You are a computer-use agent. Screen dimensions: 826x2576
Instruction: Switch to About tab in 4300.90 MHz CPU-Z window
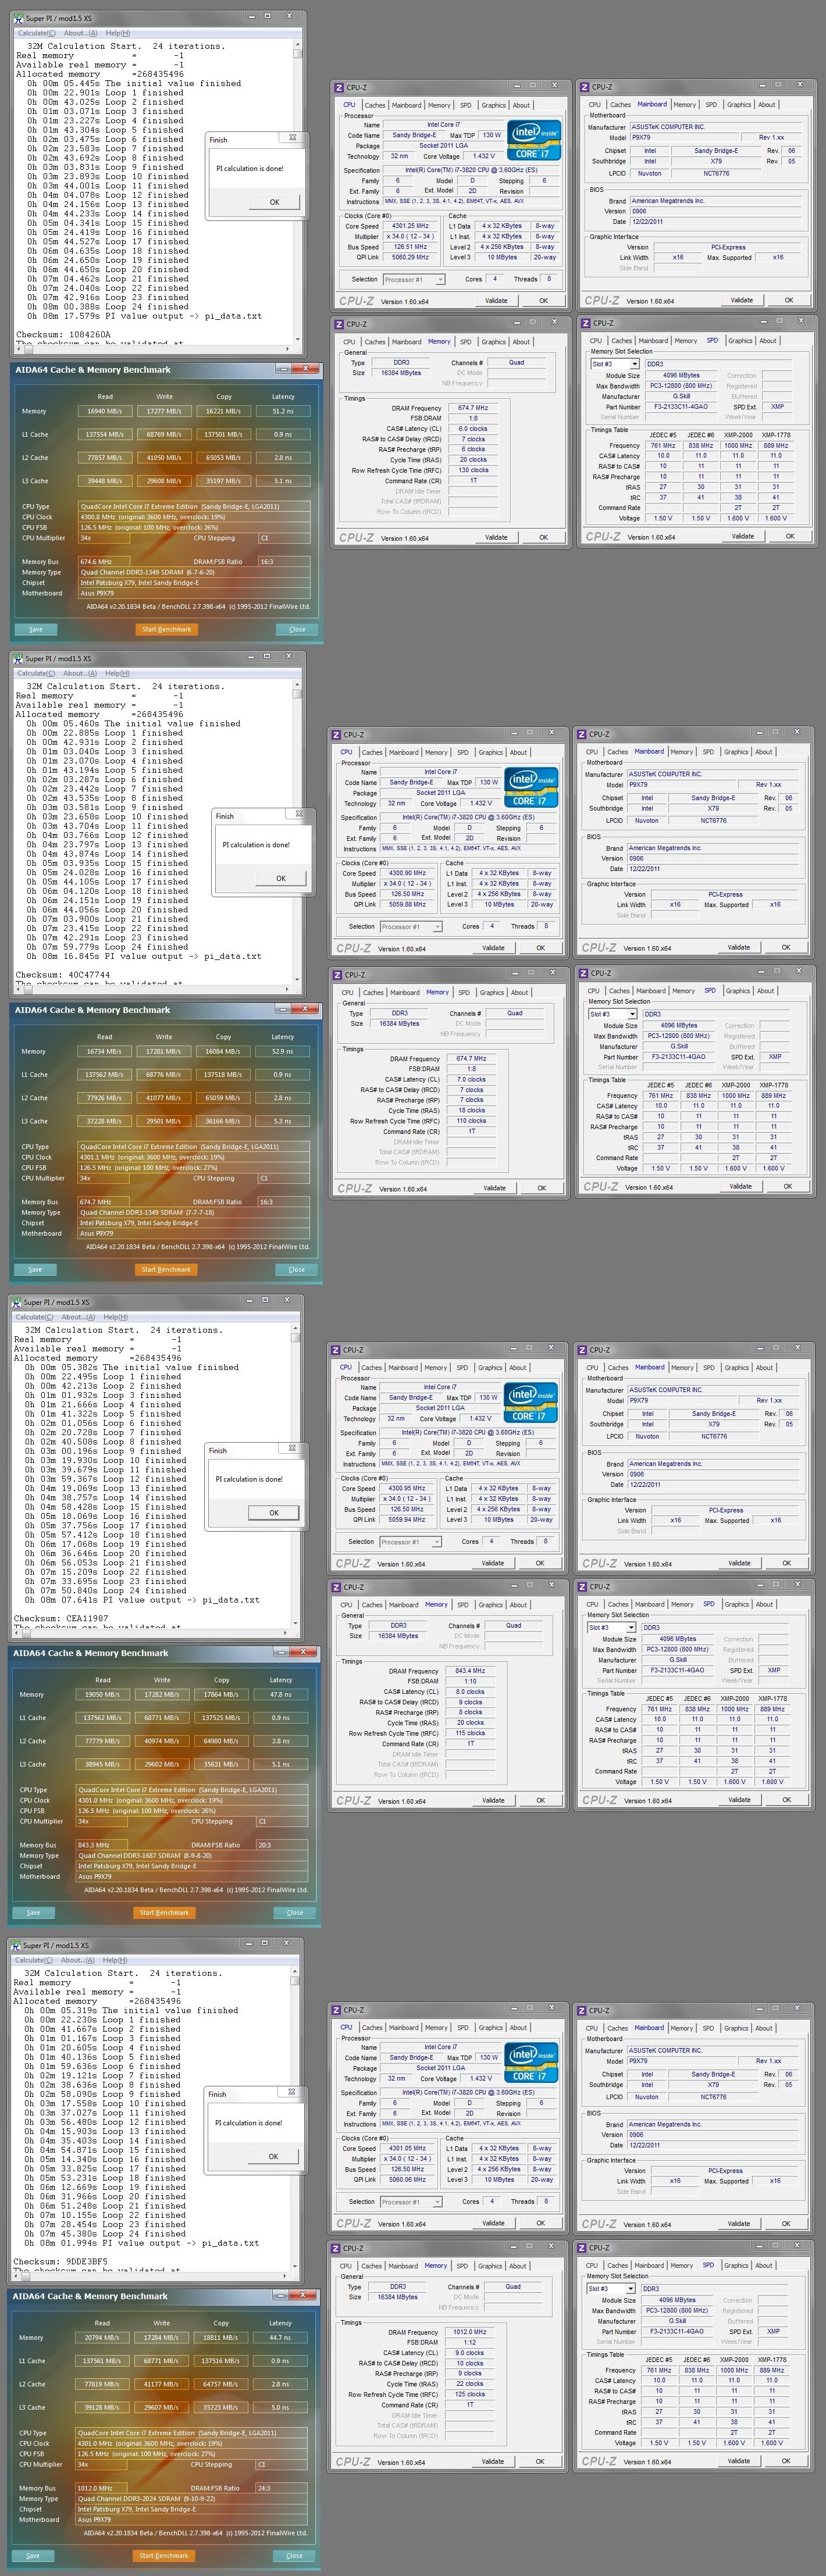(518, 751)
